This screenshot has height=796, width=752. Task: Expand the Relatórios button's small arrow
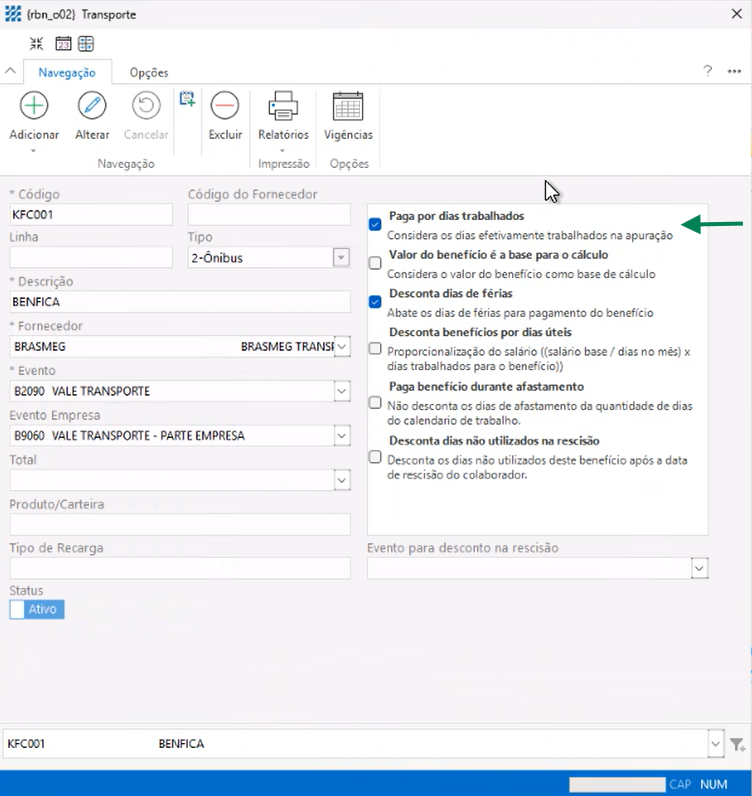pos(282,151)
